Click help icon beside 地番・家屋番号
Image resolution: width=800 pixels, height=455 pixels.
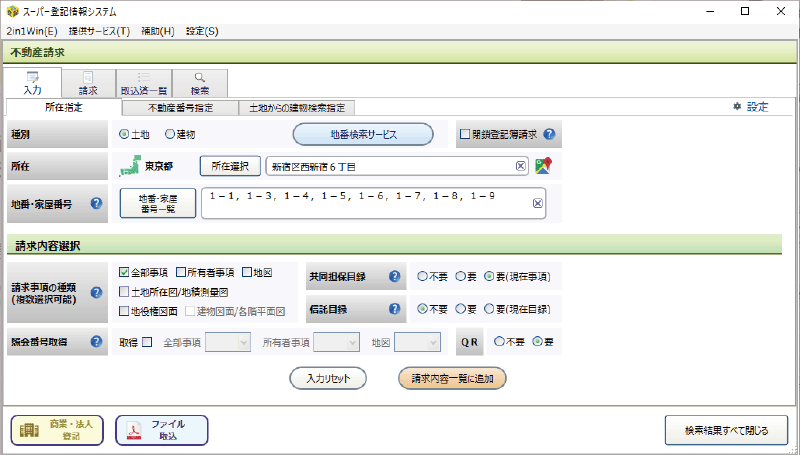97,203
